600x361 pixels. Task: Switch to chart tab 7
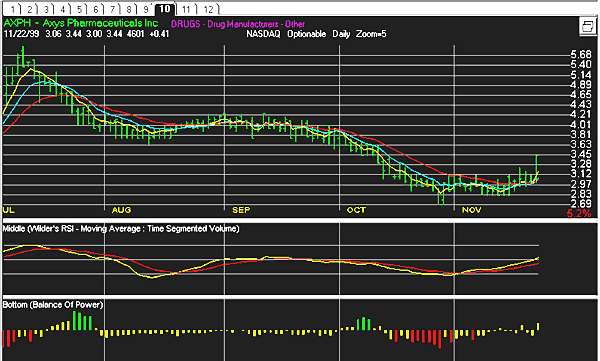pyautogui.click(x=112, y=9)
